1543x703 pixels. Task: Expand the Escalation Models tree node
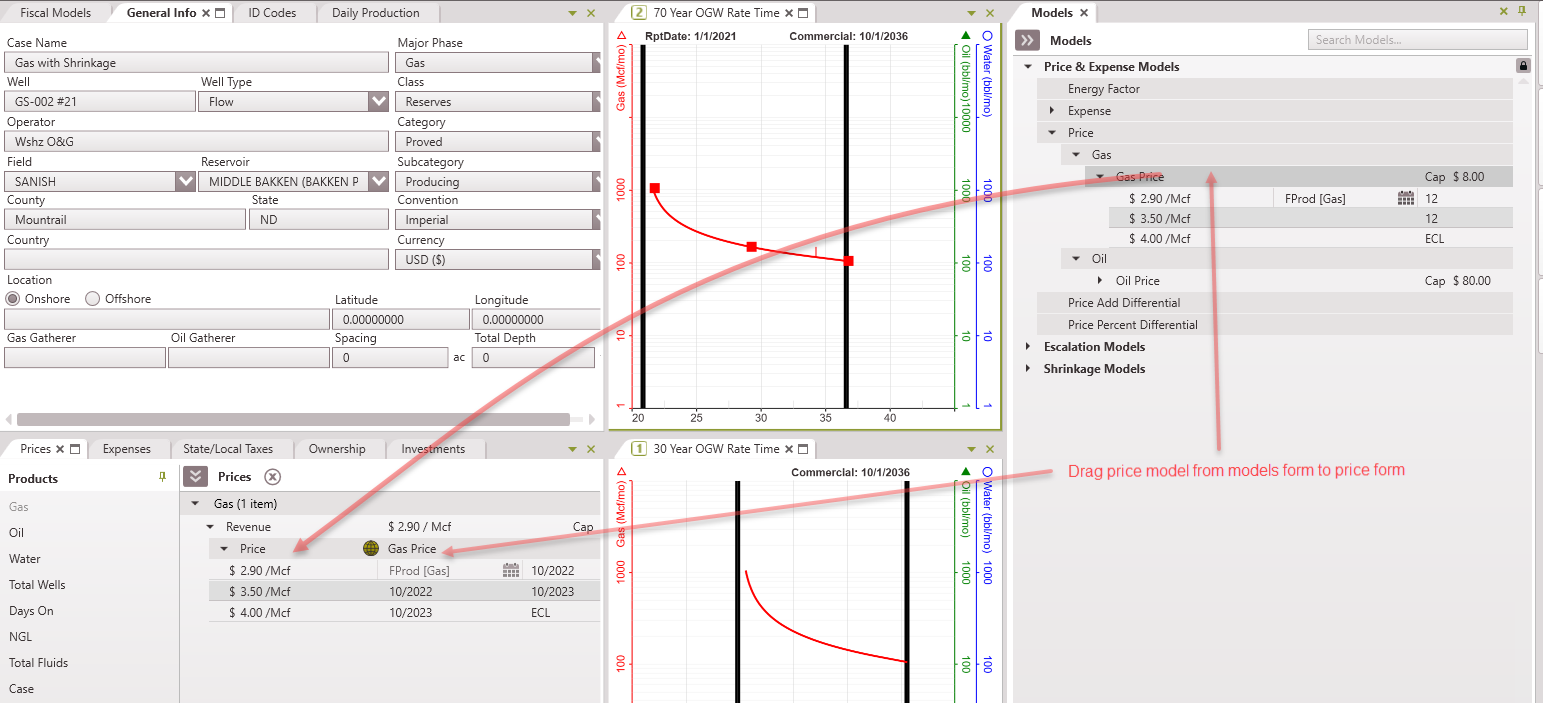1029,347
